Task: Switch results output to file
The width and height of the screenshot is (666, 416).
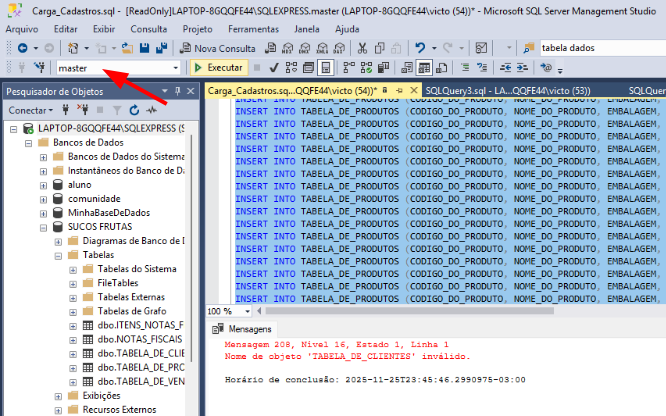Action: point(442,68)
